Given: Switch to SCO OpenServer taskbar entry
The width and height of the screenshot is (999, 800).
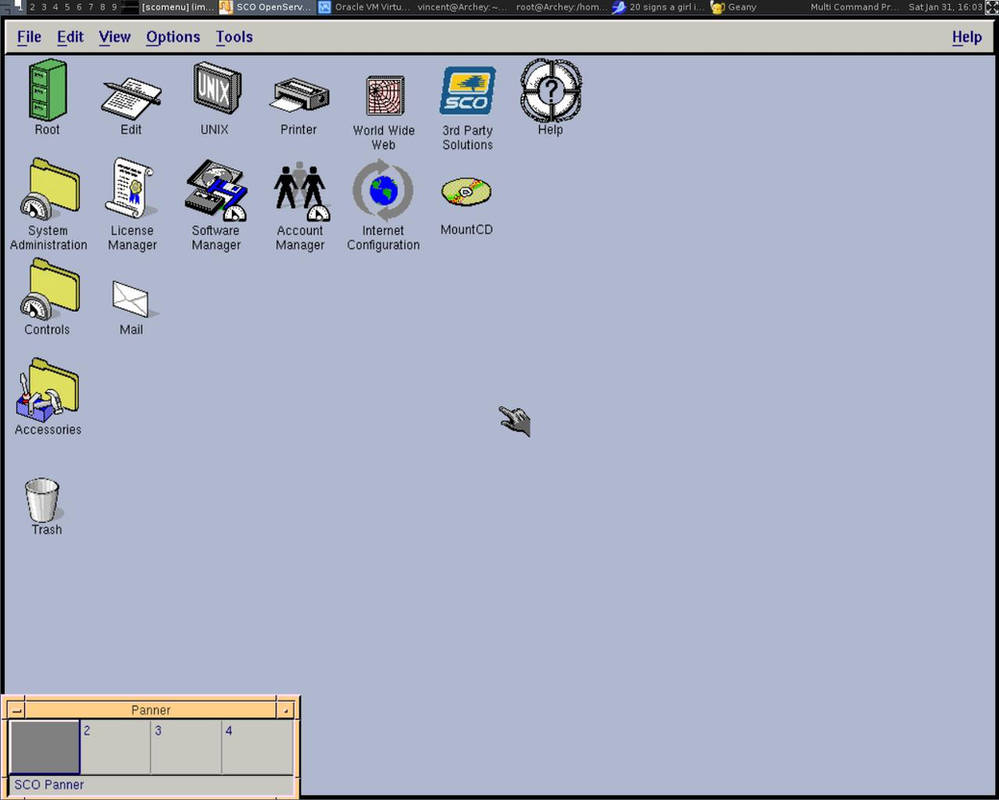Looking at the screenshot, I should [267, 7].
